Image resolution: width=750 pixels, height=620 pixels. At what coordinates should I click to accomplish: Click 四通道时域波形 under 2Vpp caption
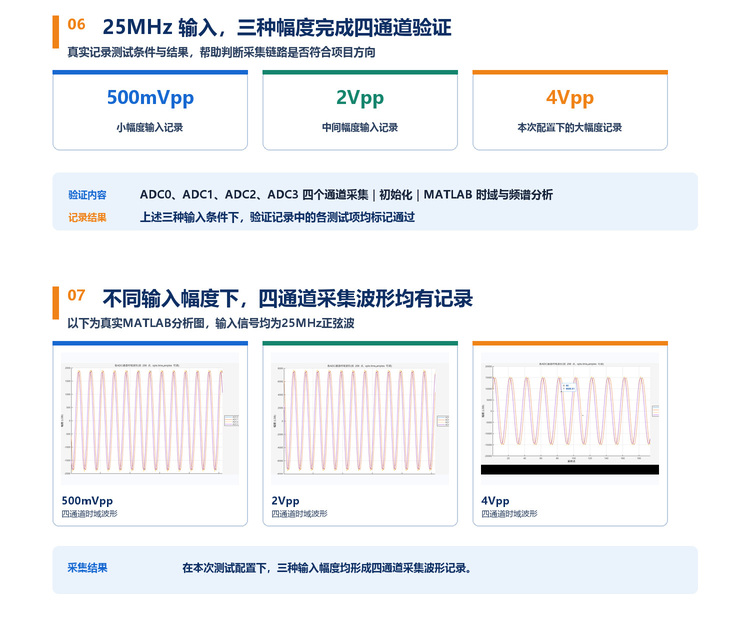[299, 514]
